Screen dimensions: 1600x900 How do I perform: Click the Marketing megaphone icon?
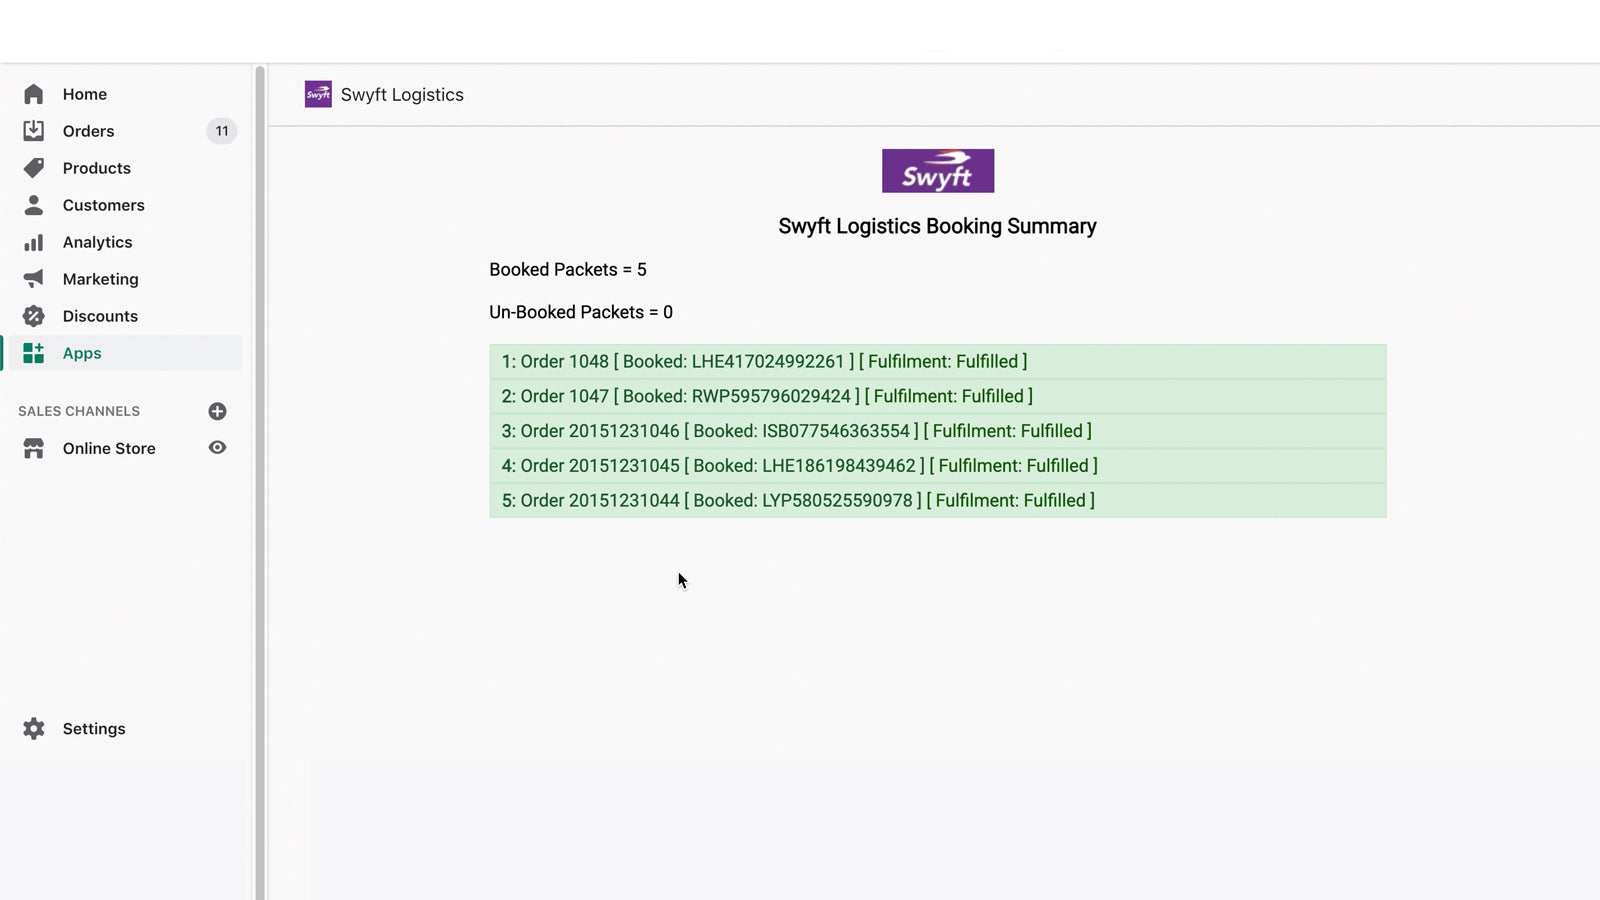click(x=33, y=279)
